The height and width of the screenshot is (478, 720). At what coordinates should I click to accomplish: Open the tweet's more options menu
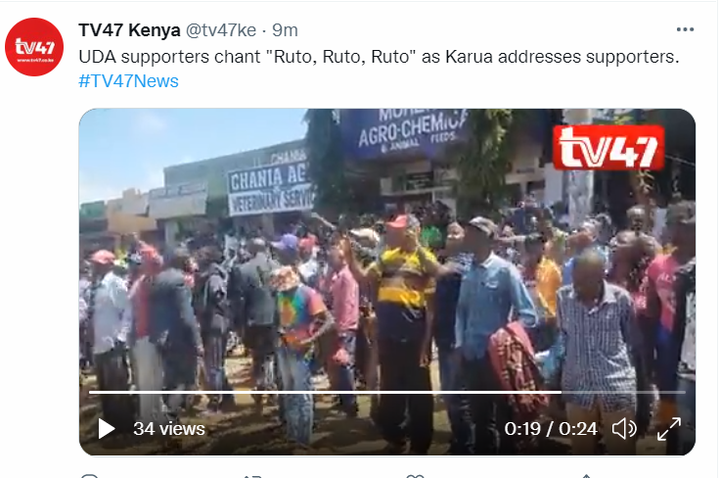tap(685, 29)
